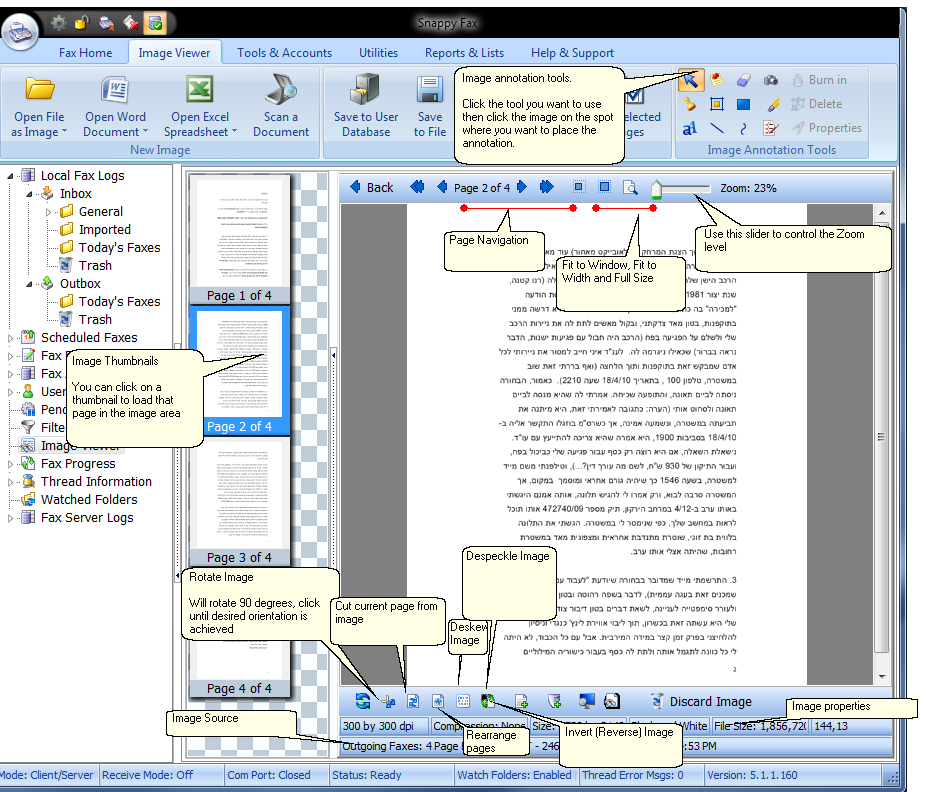Click the Rotate Image icon

(361, 702)
